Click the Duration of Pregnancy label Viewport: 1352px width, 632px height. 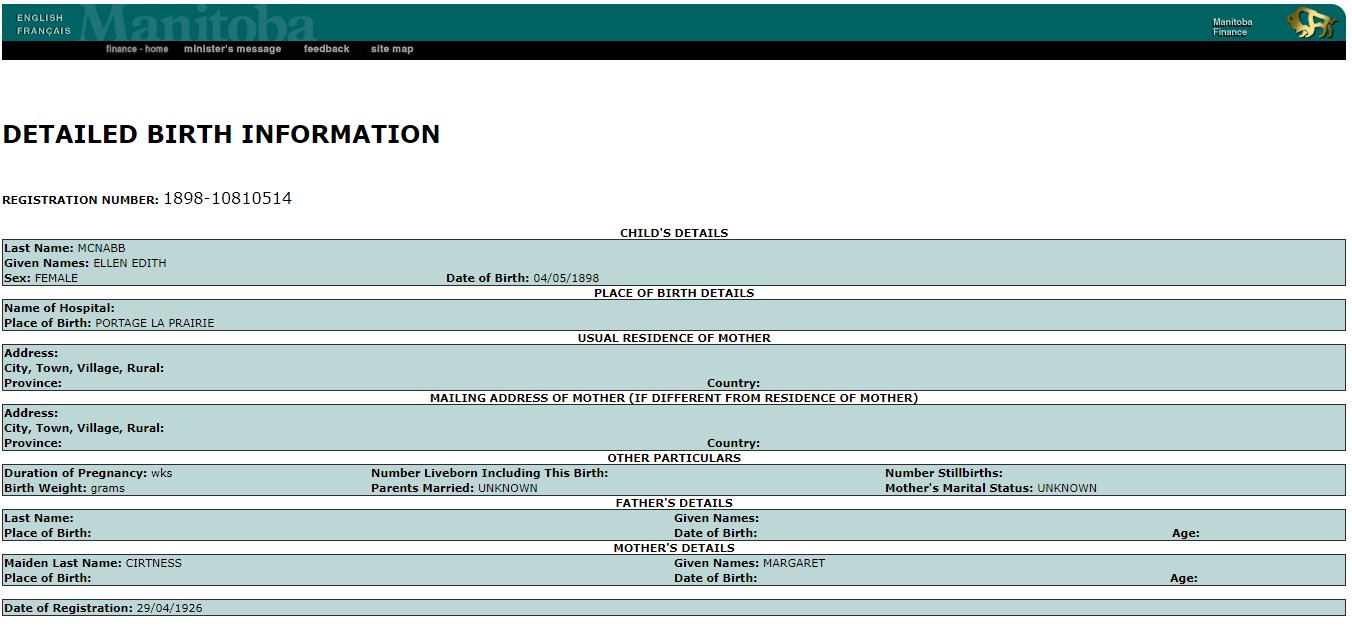point(76,473)
